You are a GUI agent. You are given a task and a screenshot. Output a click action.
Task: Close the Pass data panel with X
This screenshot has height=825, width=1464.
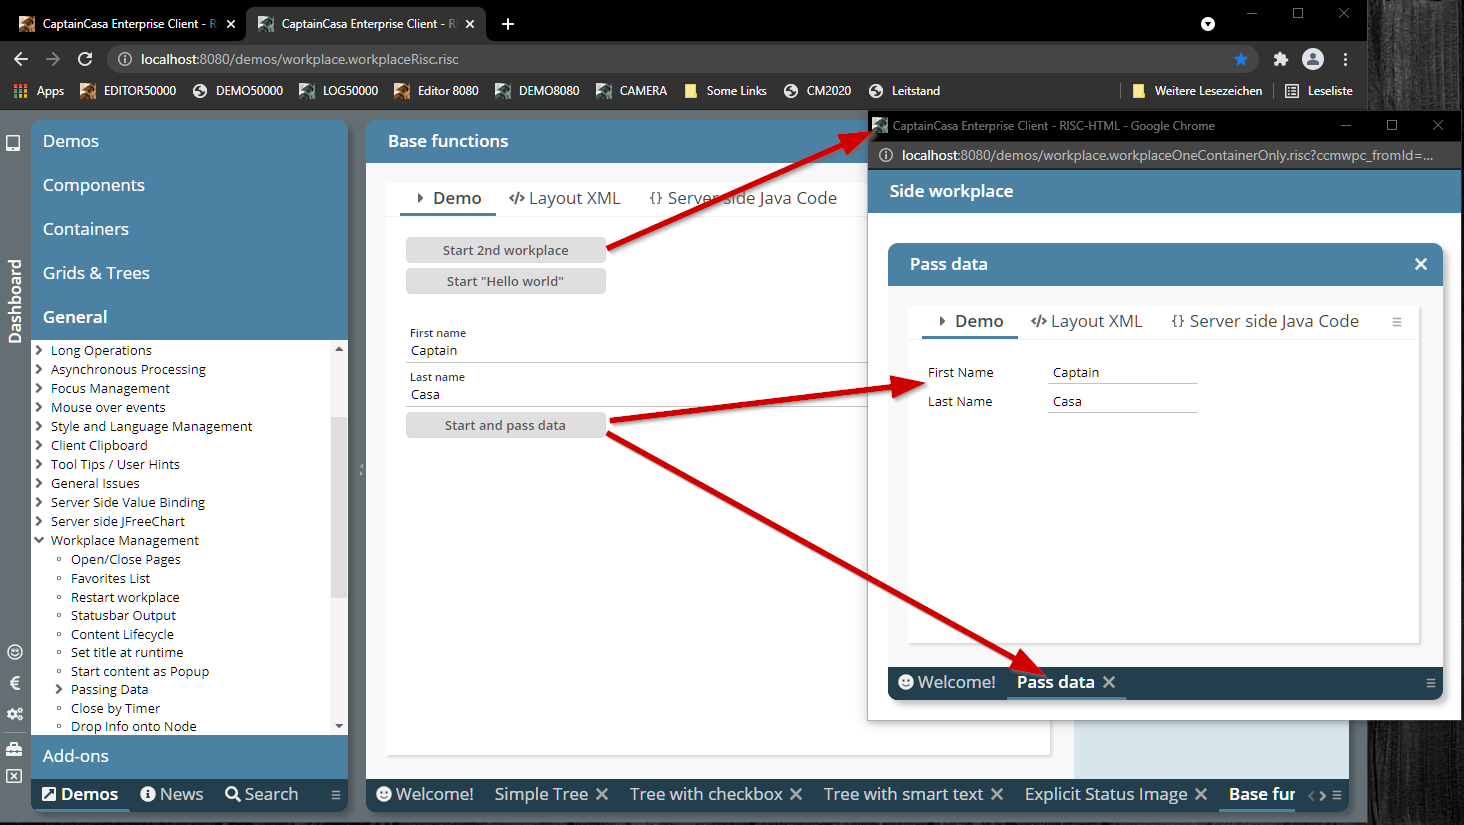1420,264
